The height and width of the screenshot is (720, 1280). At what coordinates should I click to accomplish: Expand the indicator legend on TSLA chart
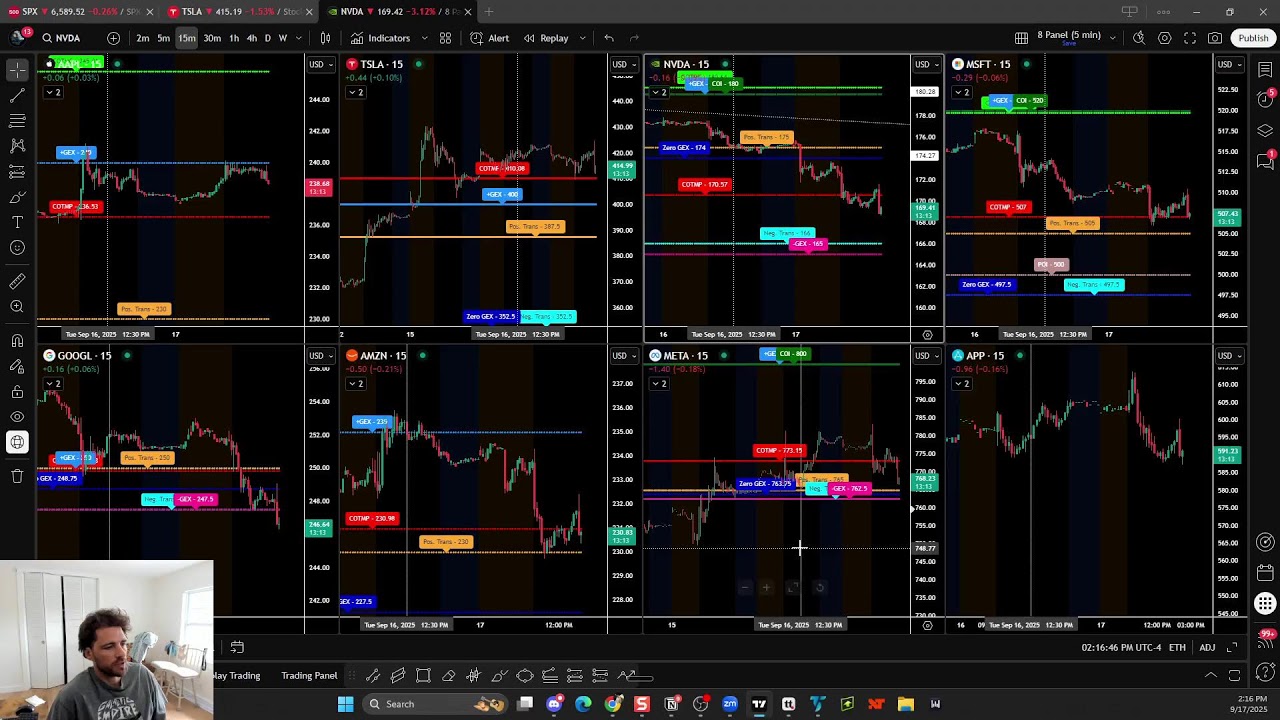355,92
